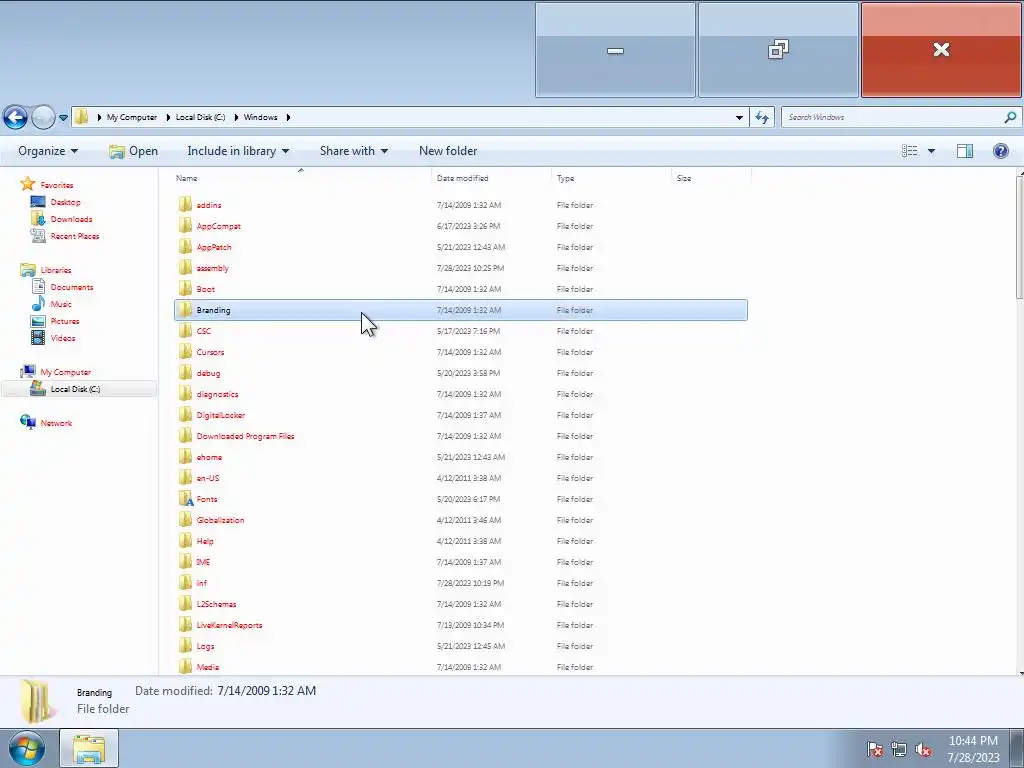Click the muted volume tray icon
Screen dimensions: 1024x768
coord(922,749)
